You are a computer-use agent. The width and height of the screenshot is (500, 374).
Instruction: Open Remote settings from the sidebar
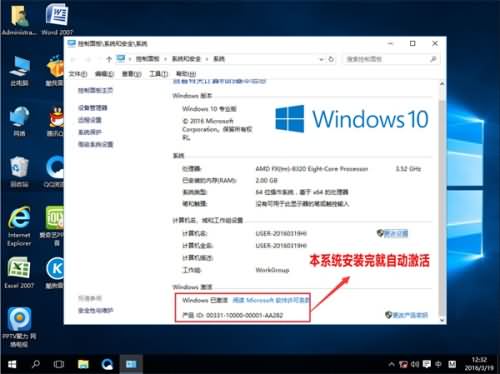(90, 120)
